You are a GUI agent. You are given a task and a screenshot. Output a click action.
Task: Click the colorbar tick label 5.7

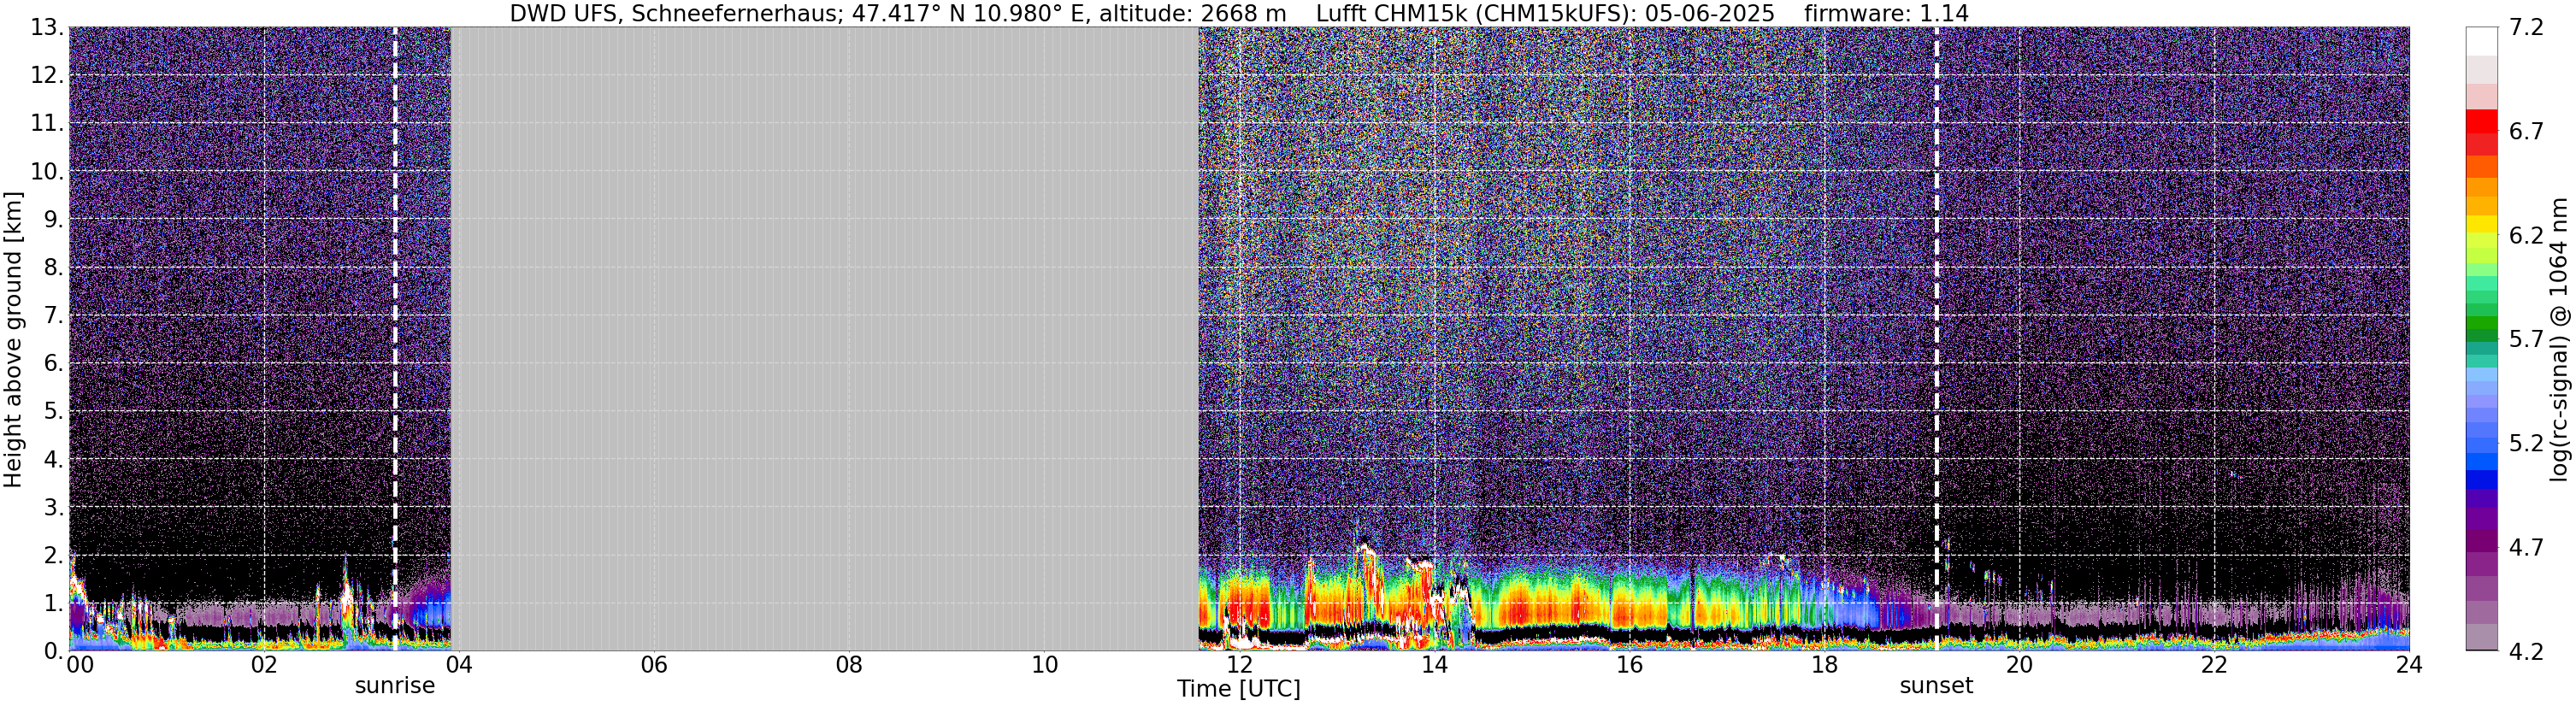2526,340
